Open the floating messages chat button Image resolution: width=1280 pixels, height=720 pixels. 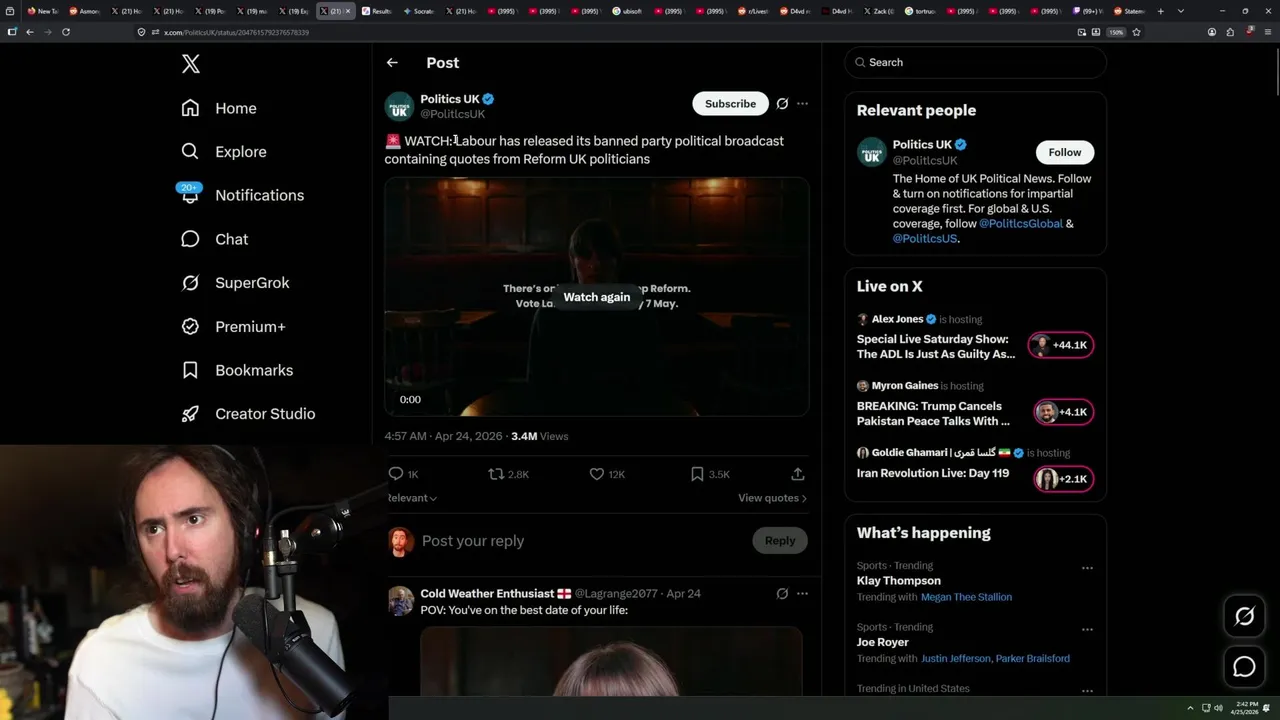(x=1244, y=666)
